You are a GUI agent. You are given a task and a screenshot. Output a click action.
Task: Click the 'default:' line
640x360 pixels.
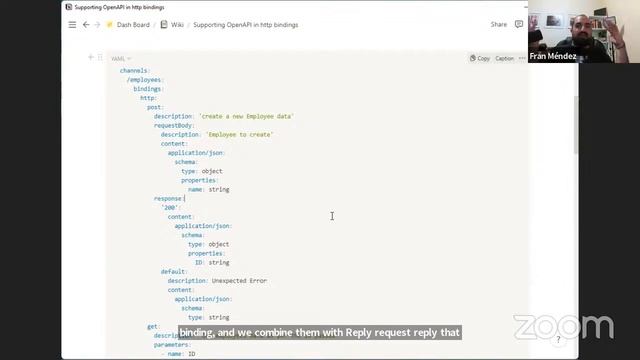(174, 271)
